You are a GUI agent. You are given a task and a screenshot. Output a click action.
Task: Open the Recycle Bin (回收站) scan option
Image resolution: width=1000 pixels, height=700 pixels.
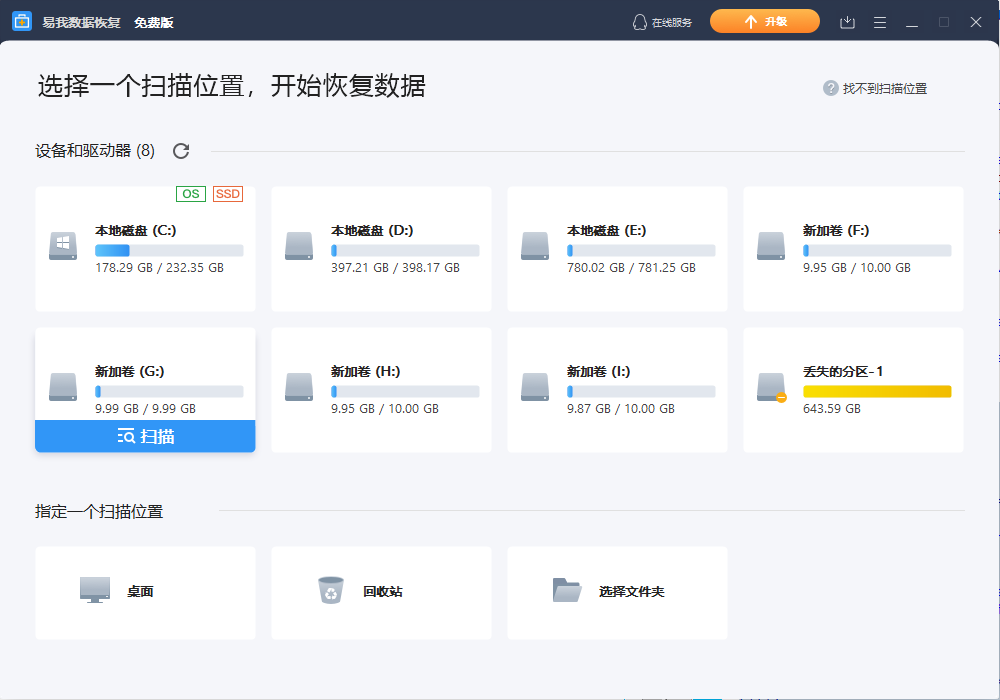381,592
